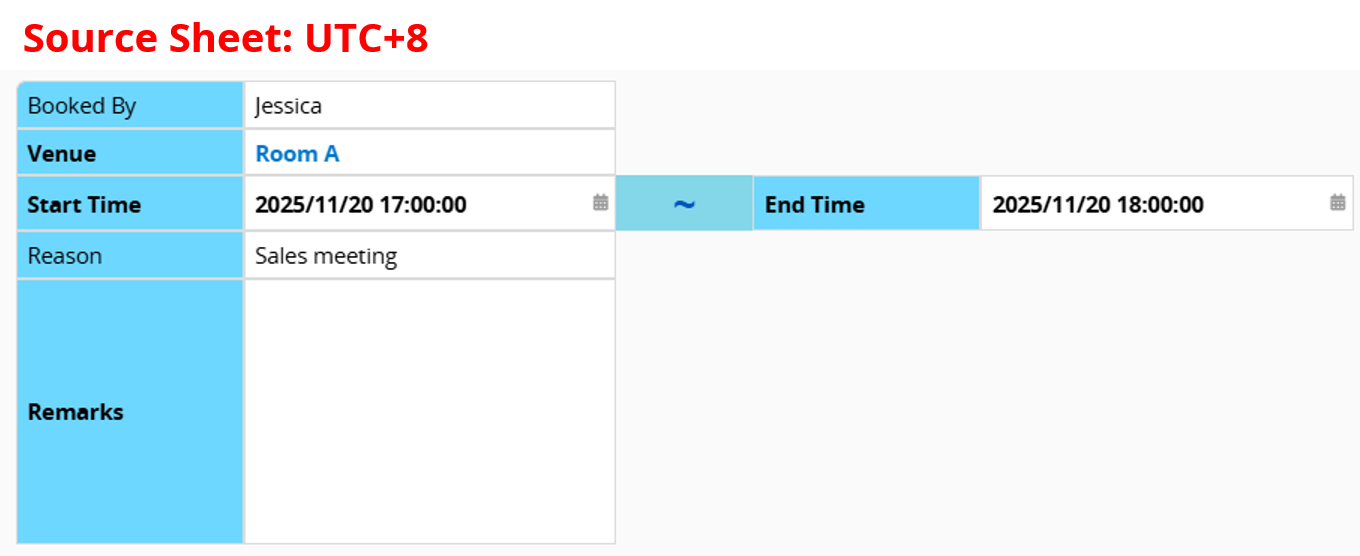Click the Booked By field containing Jessica

pos(429,106)
